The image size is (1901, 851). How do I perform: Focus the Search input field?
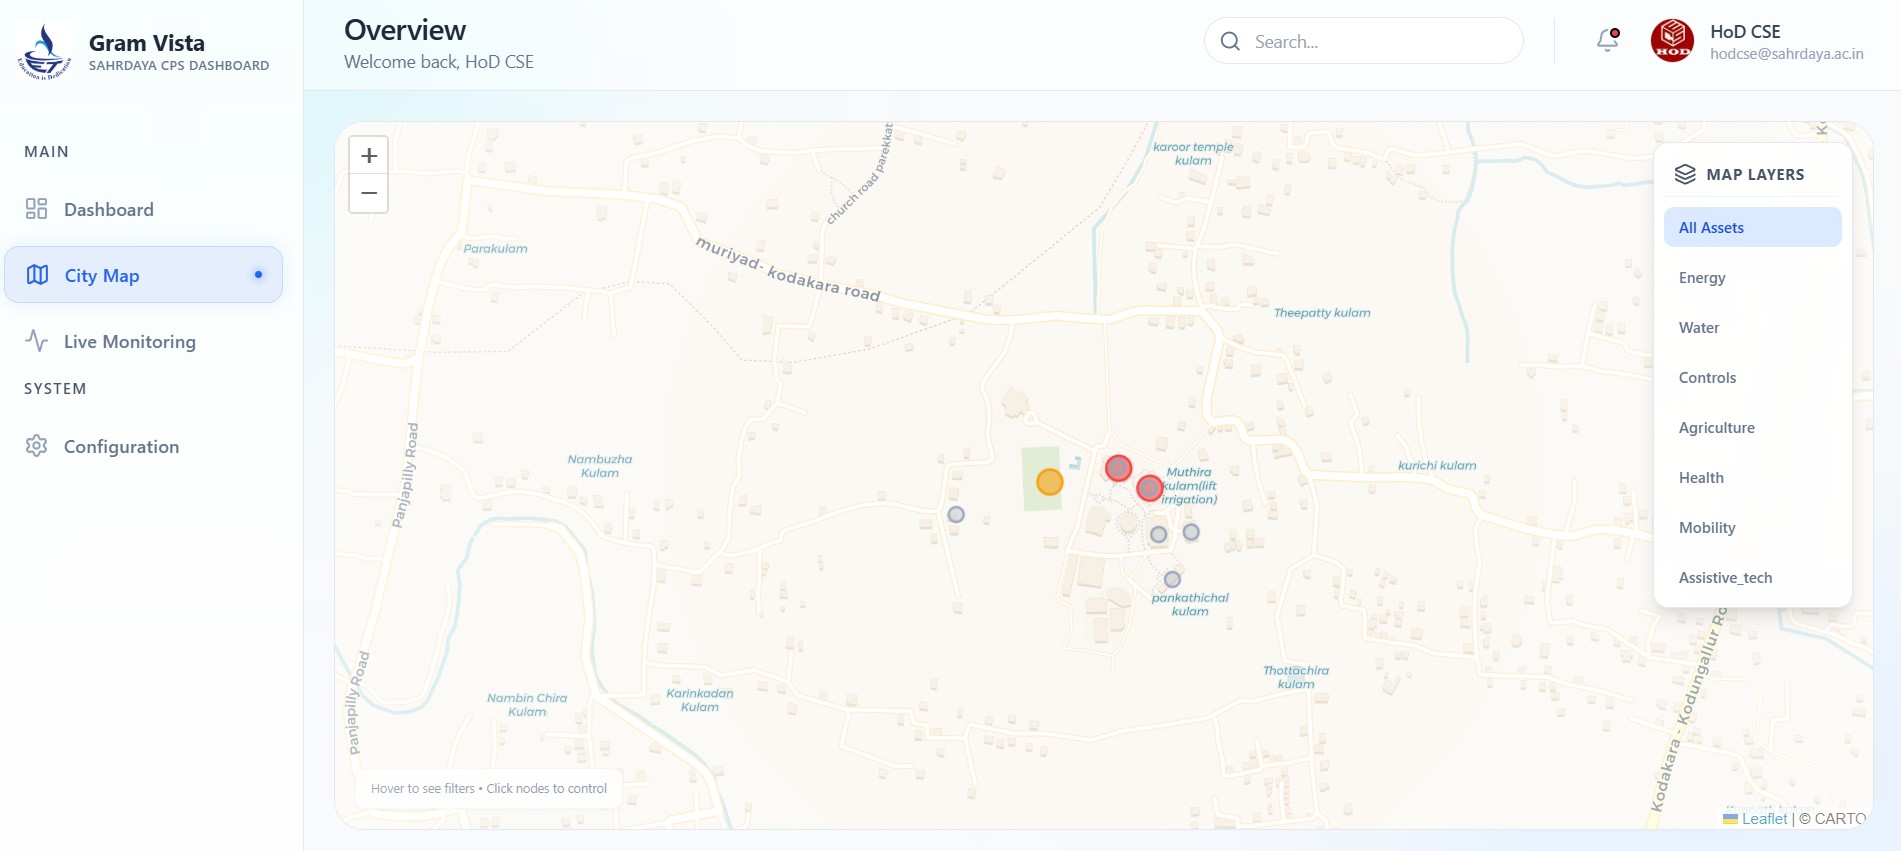point(1380,41)
